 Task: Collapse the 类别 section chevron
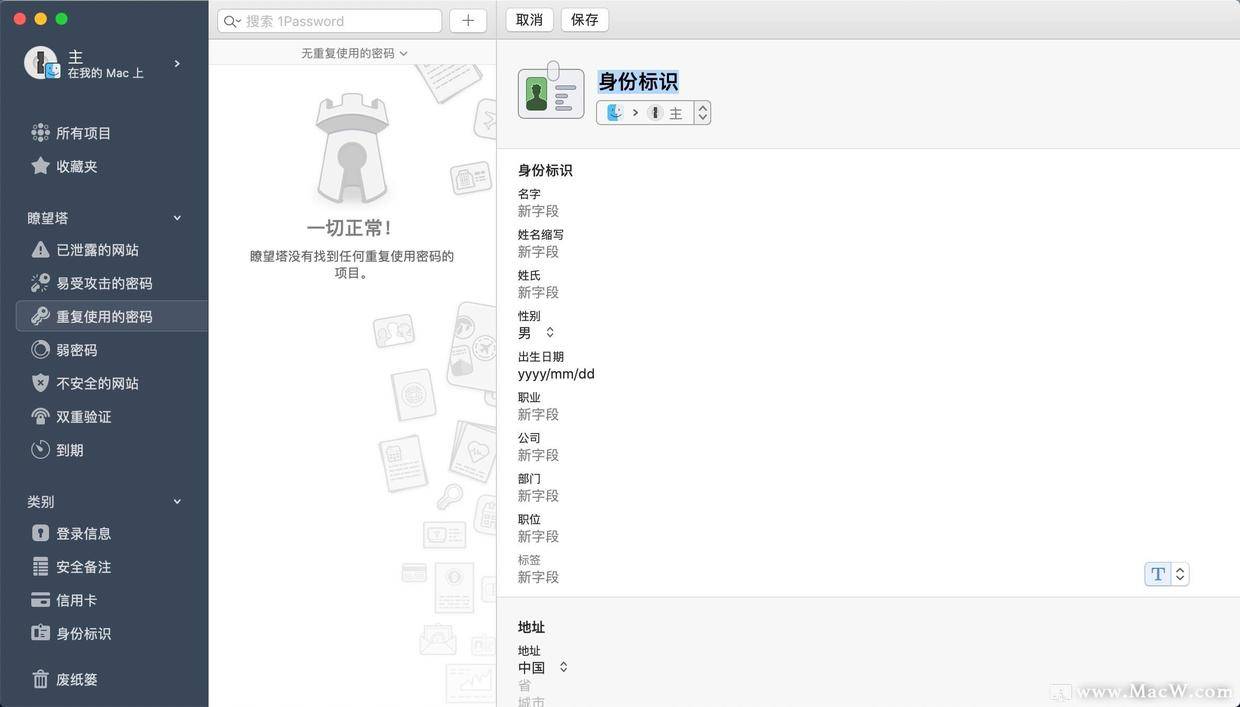click(x=178, y=502)
